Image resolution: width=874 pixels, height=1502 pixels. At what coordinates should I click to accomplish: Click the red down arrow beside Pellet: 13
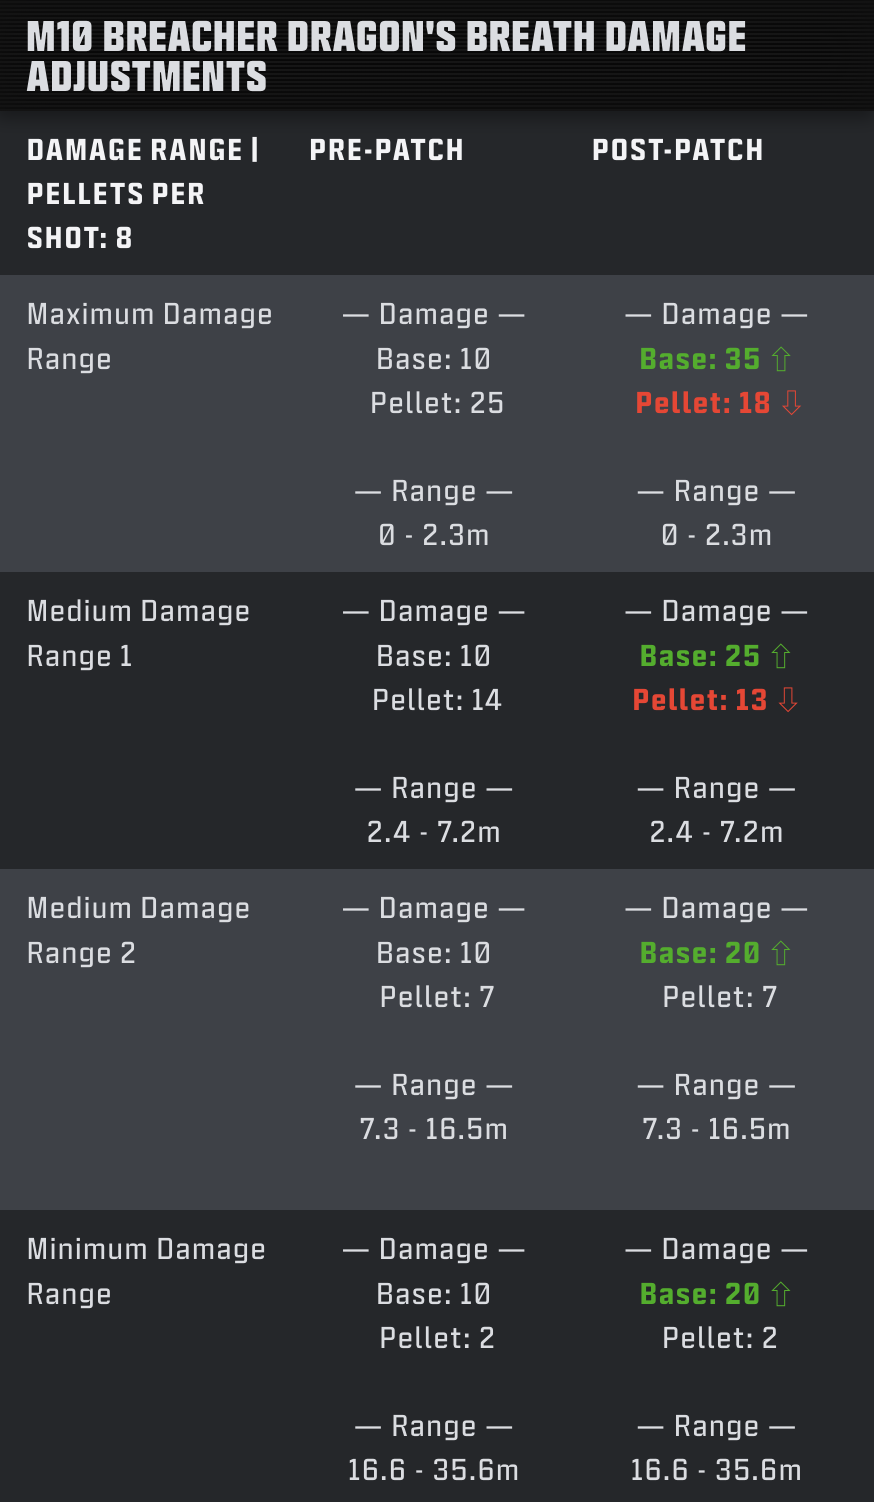[788, 700]
